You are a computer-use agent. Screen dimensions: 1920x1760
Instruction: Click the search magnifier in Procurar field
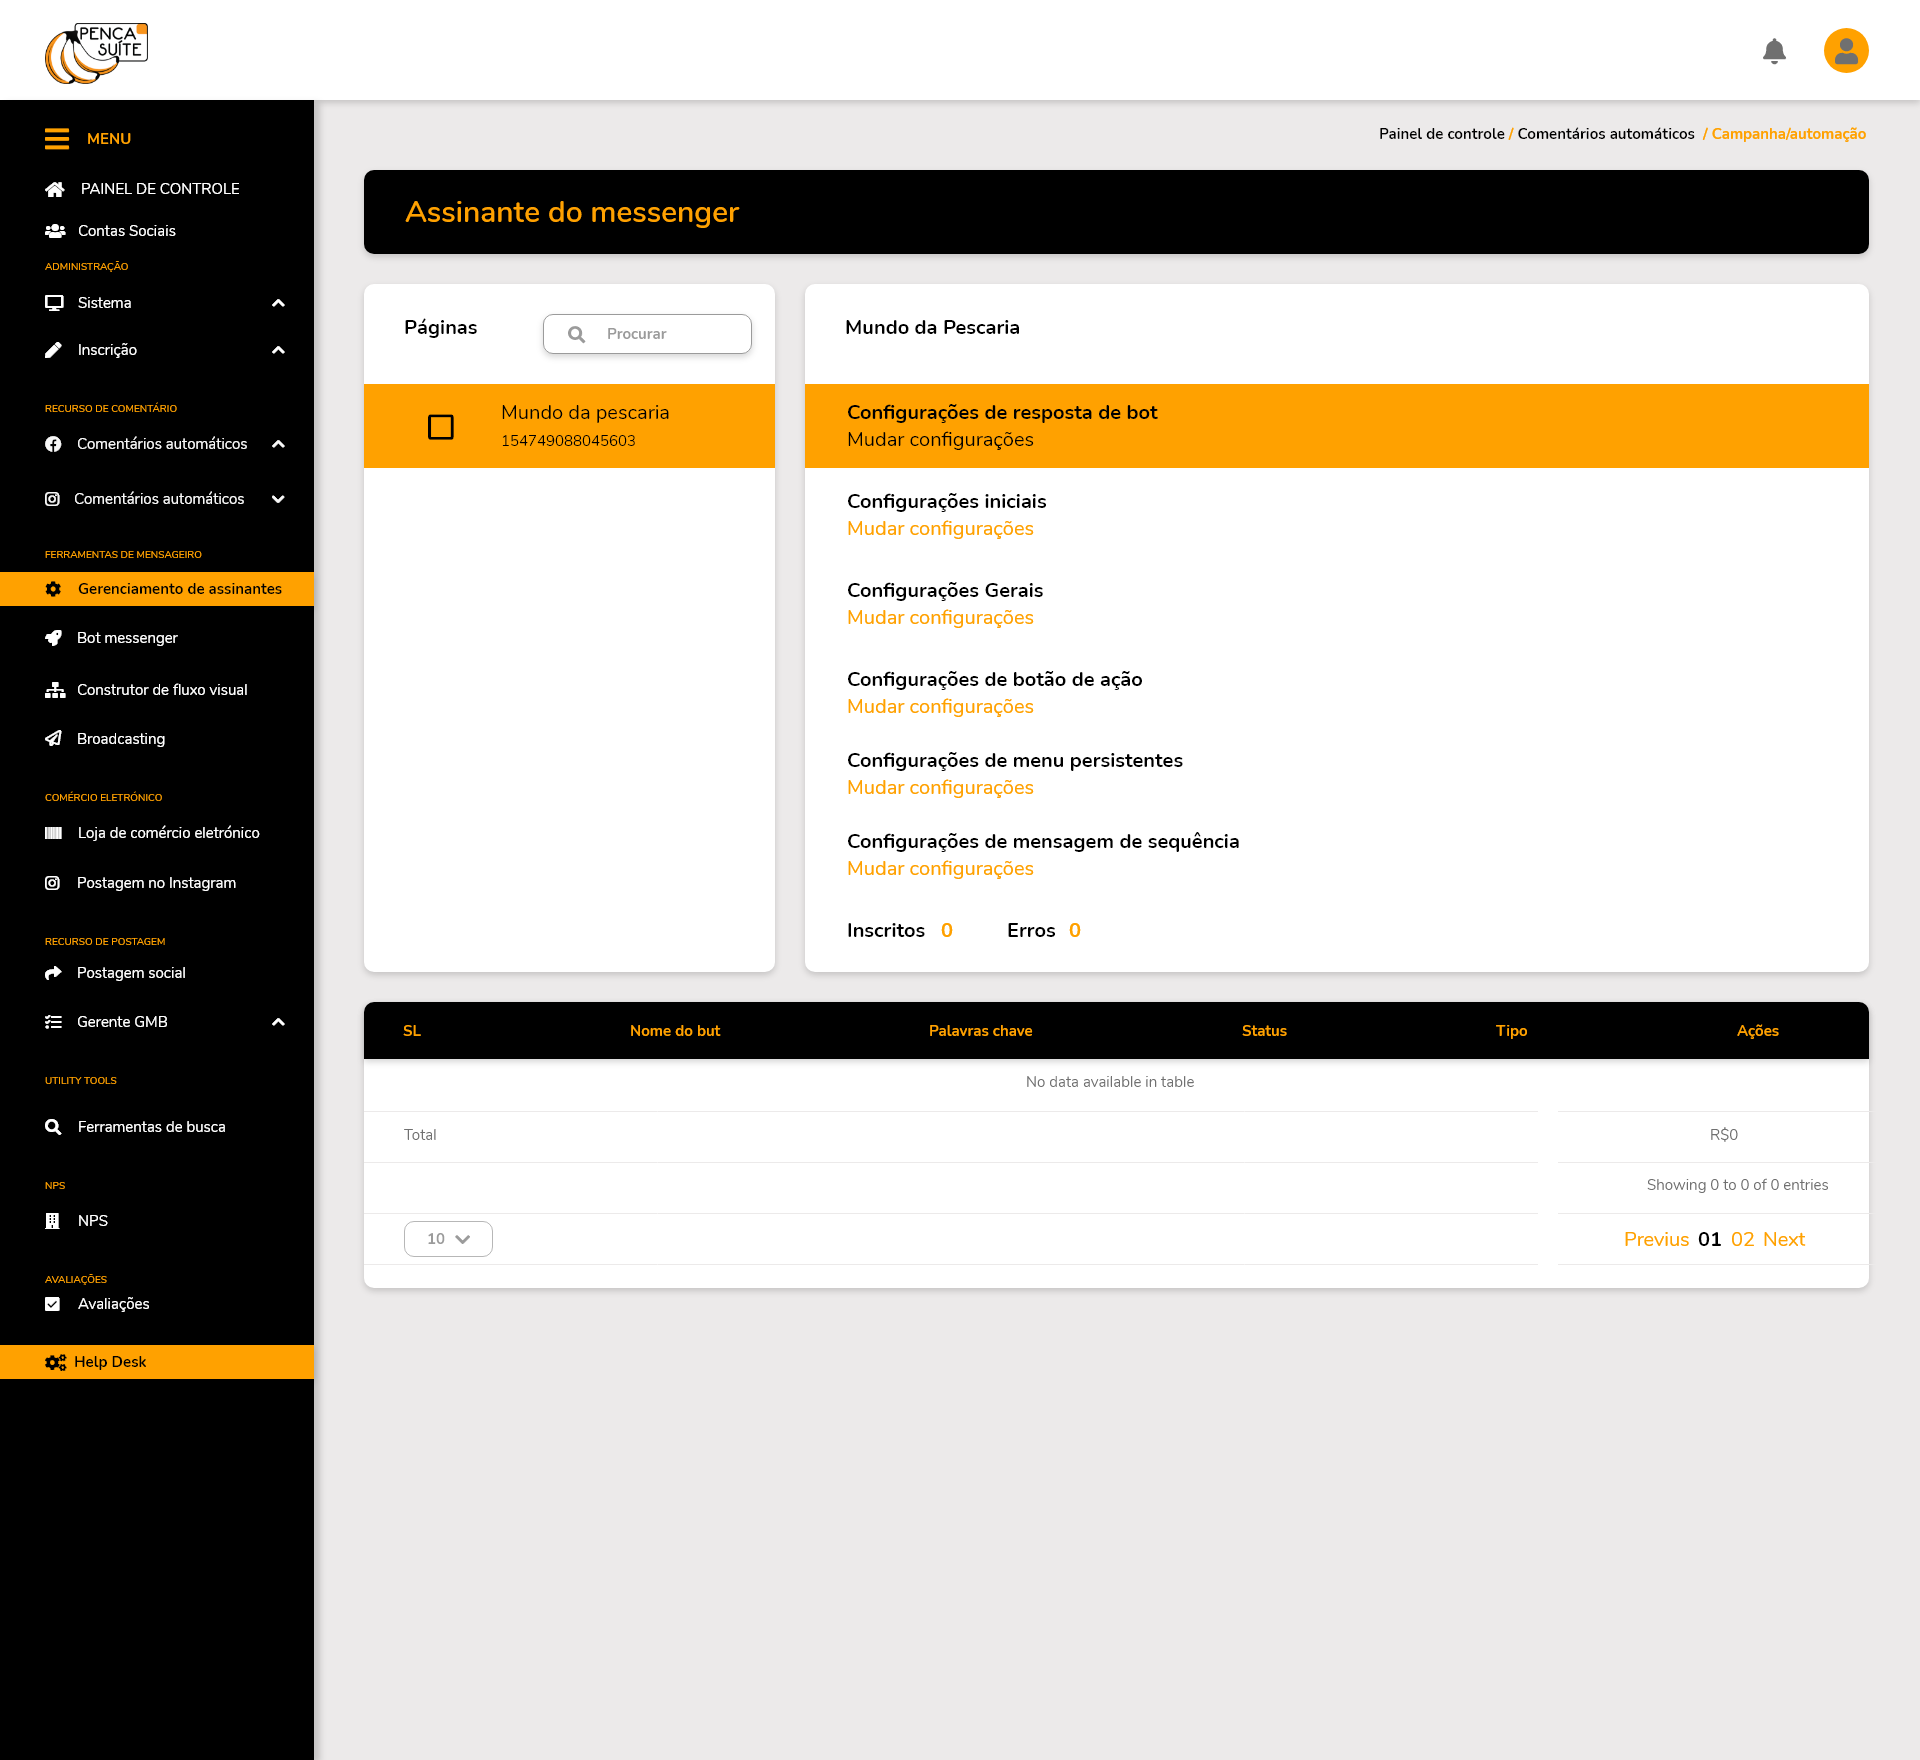click(577, 334)
